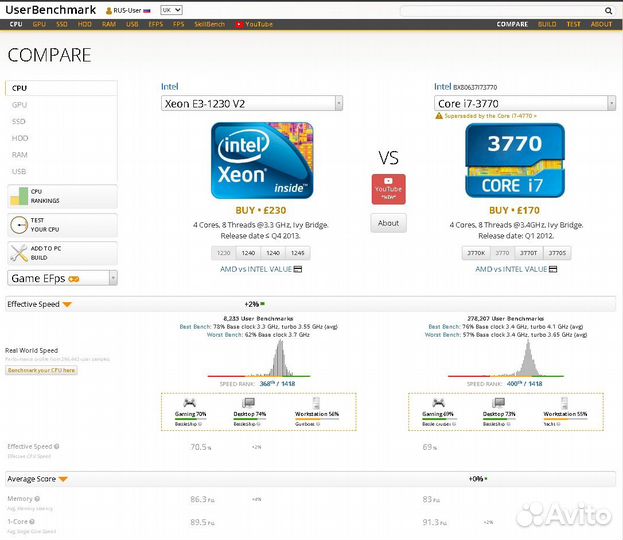Select USB in the left sidebar
Image resolution: width=623 pixels, height=540 pixels.
coord(19,172)
